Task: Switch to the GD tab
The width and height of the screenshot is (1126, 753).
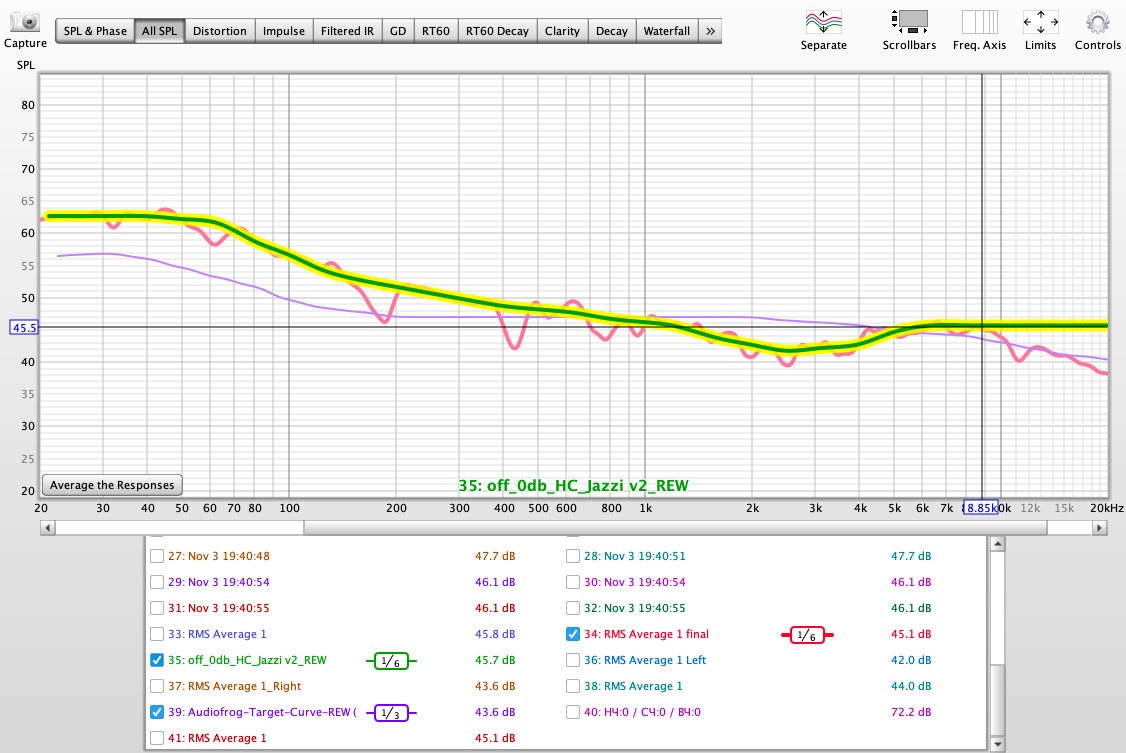Action: tap(398, 31)
